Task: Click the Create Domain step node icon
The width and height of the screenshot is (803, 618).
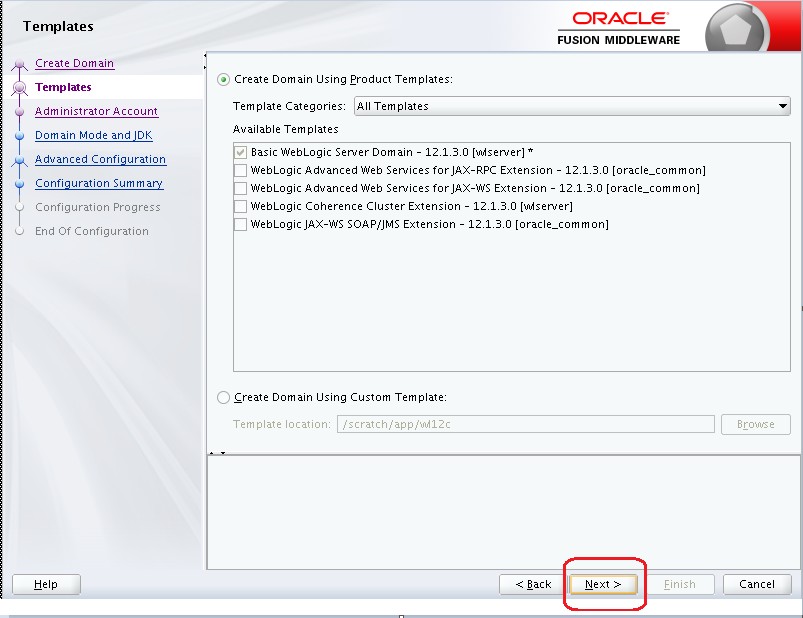Action: click(19, 64)
